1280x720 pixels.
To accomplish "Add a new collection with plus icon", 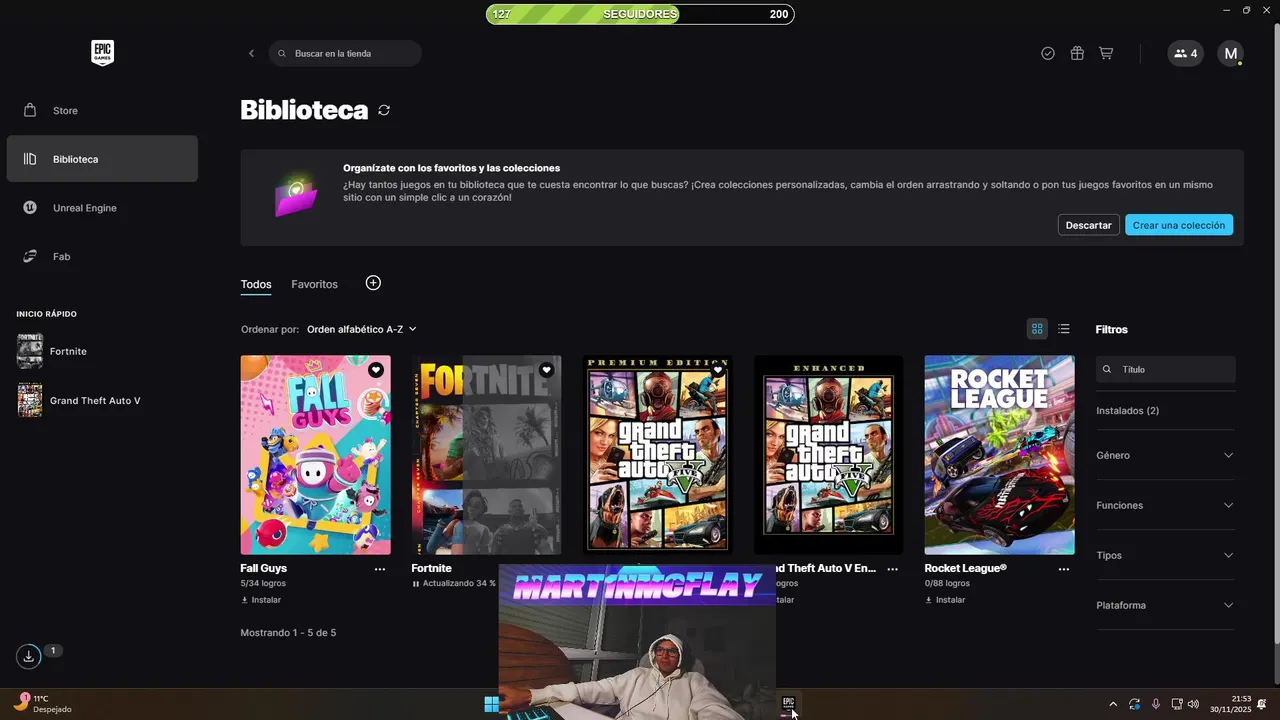I will pos(373,283).
